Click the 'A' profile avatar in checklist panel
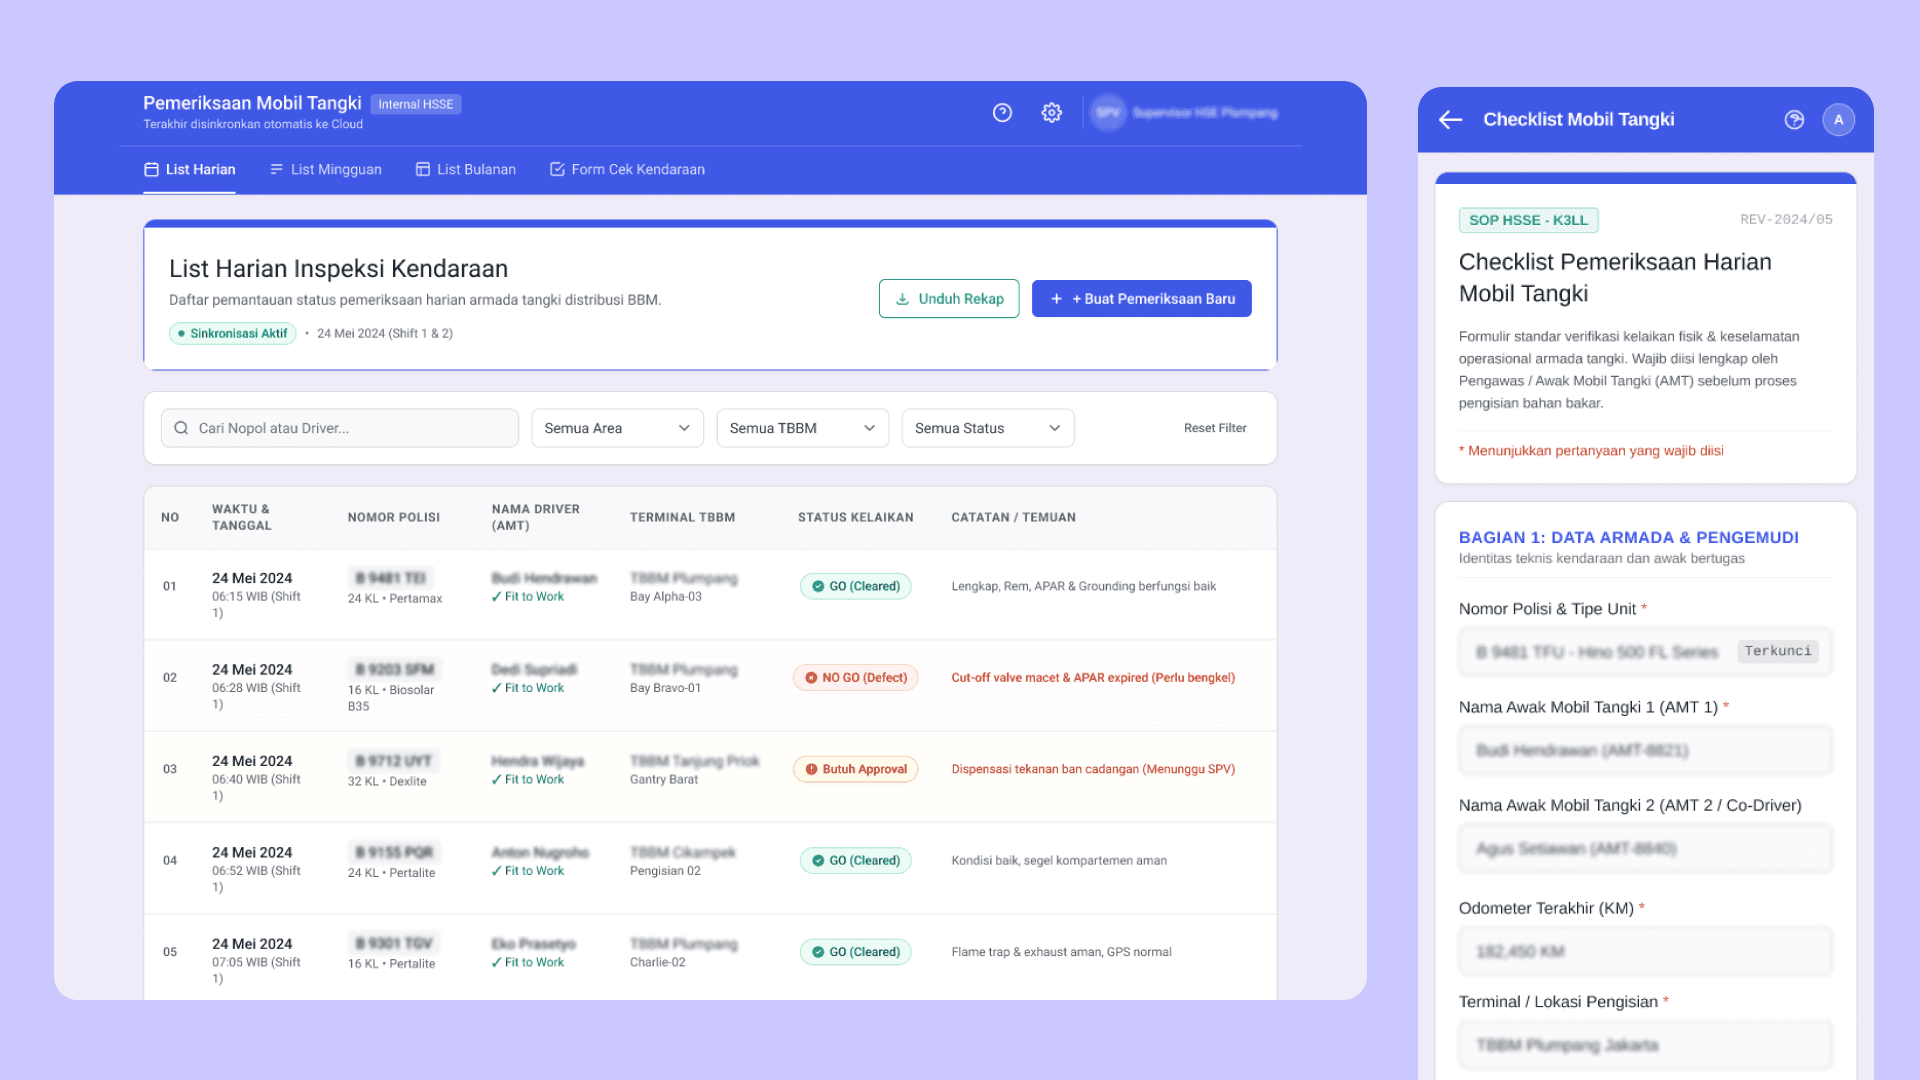 click(x=1838, y=120)
